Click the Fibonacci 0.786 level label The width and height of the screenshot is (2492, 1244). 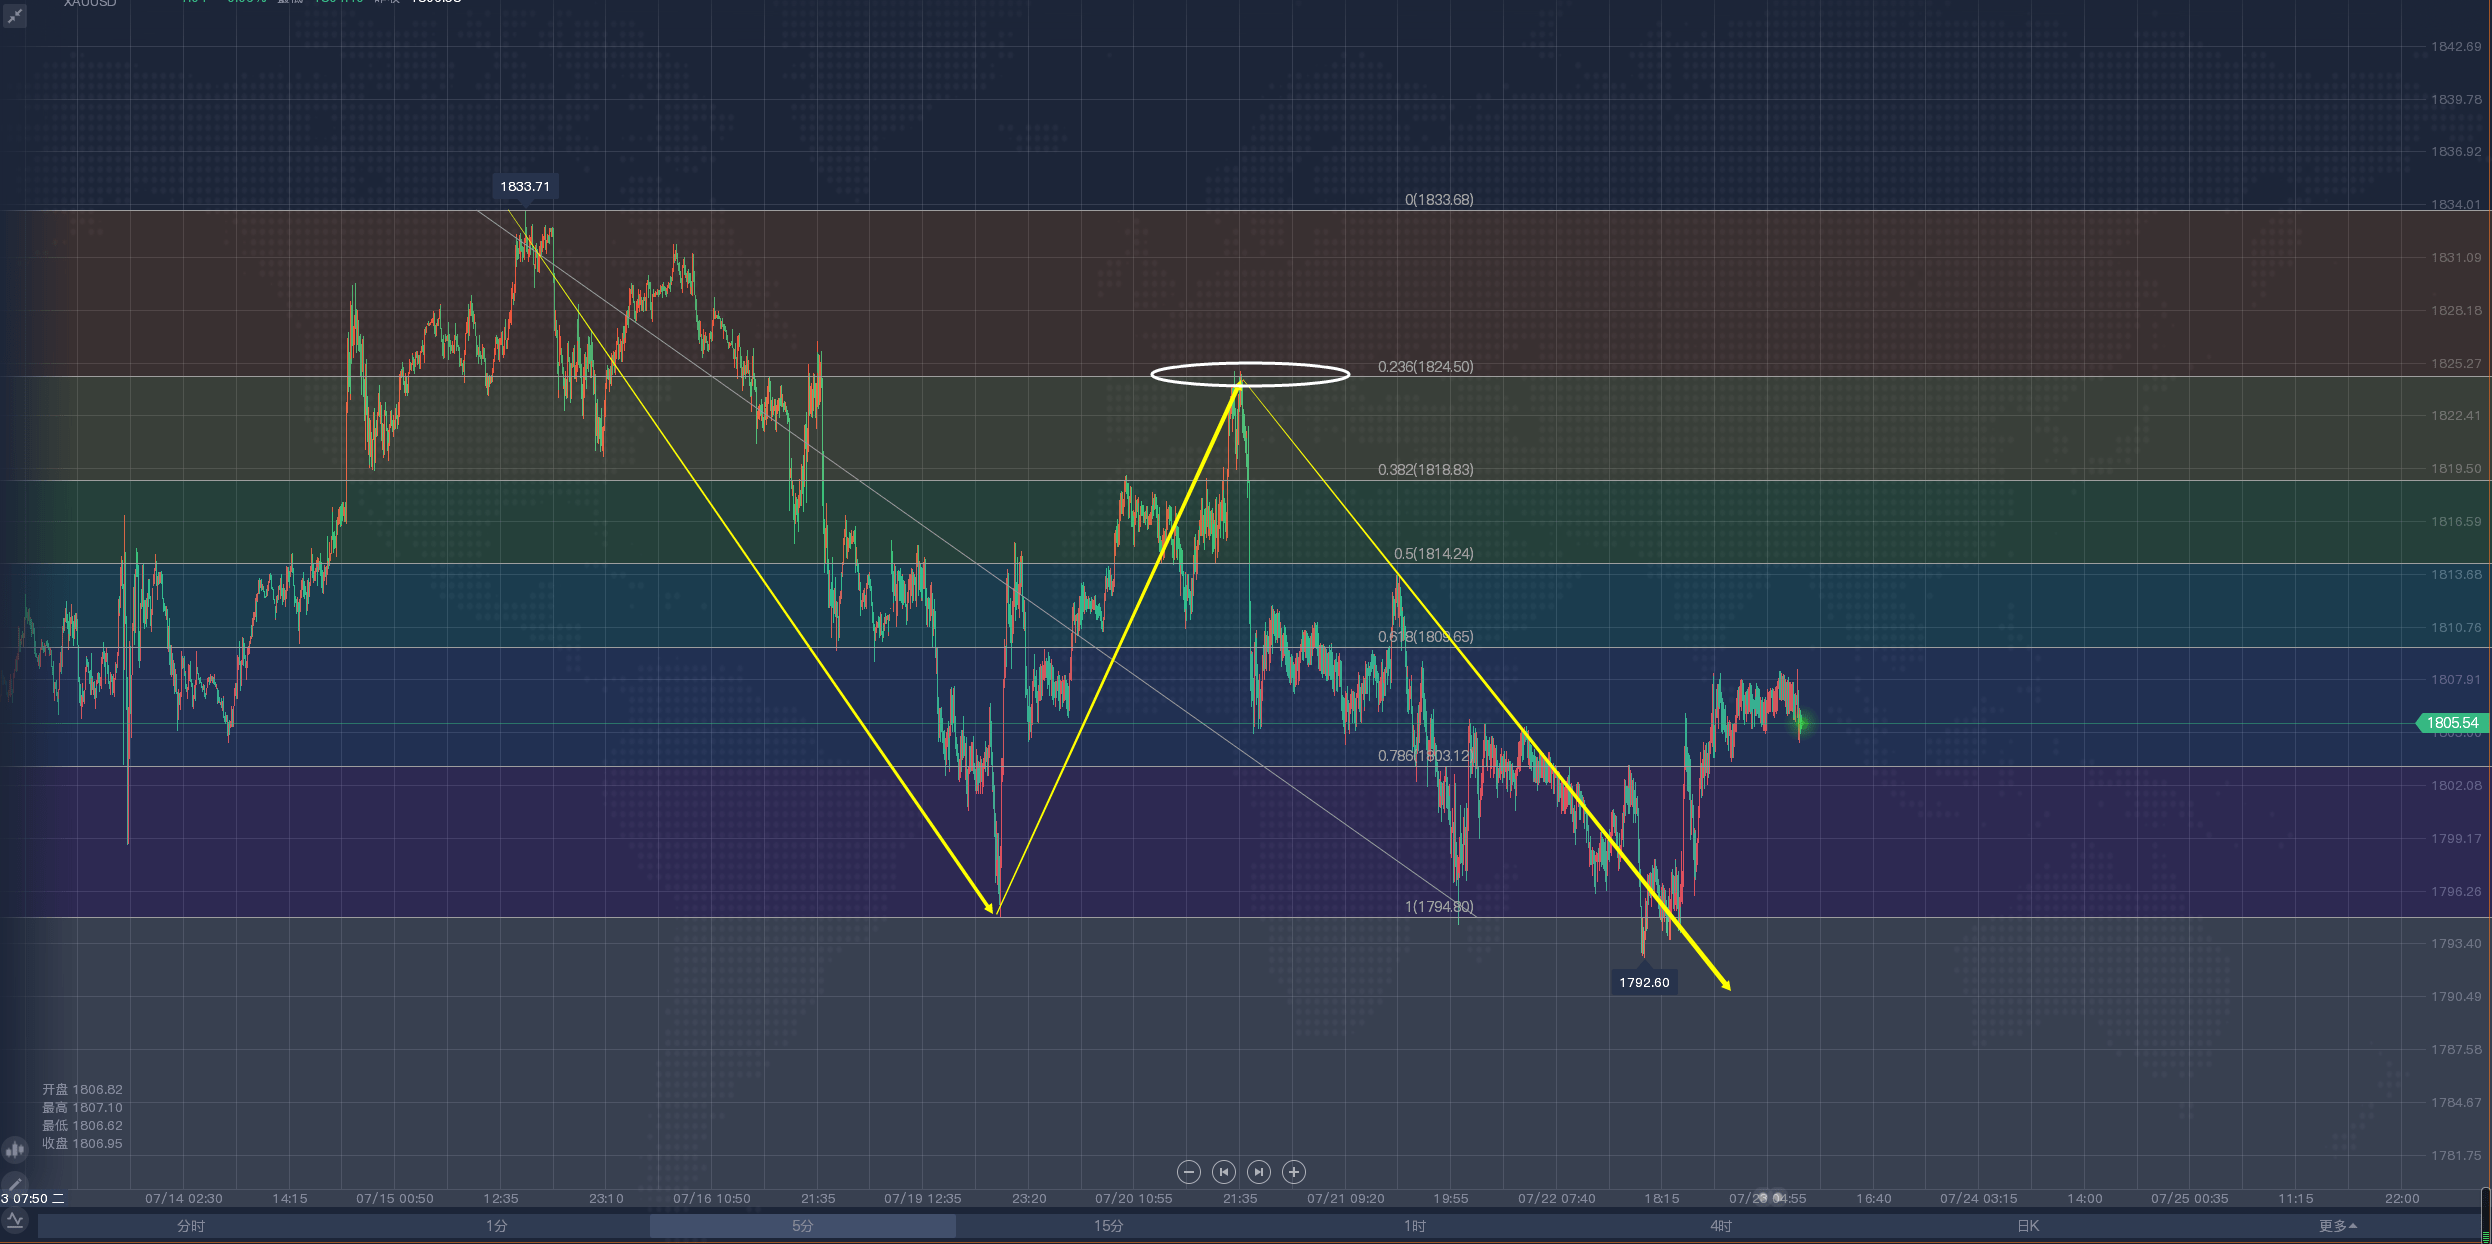(x=1424, y=756)
